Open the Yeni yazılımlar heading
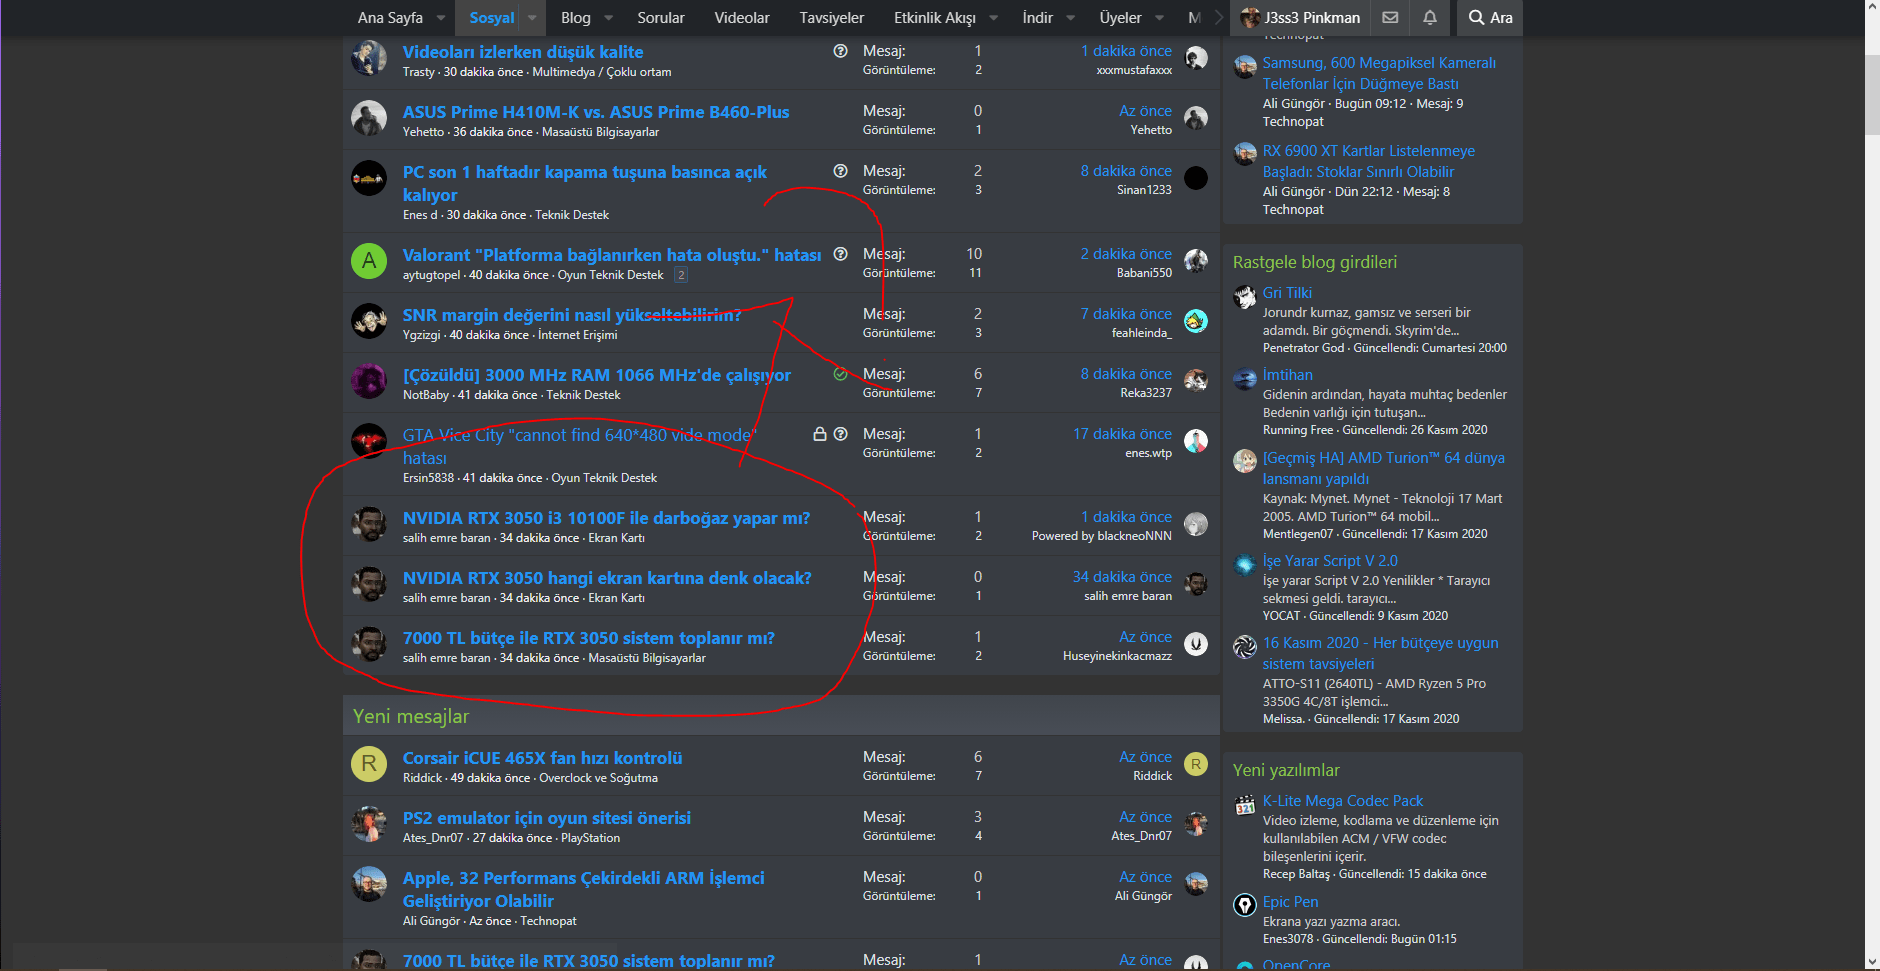The height and width of the screenshot is (971, 1880). pos(1286,770)
